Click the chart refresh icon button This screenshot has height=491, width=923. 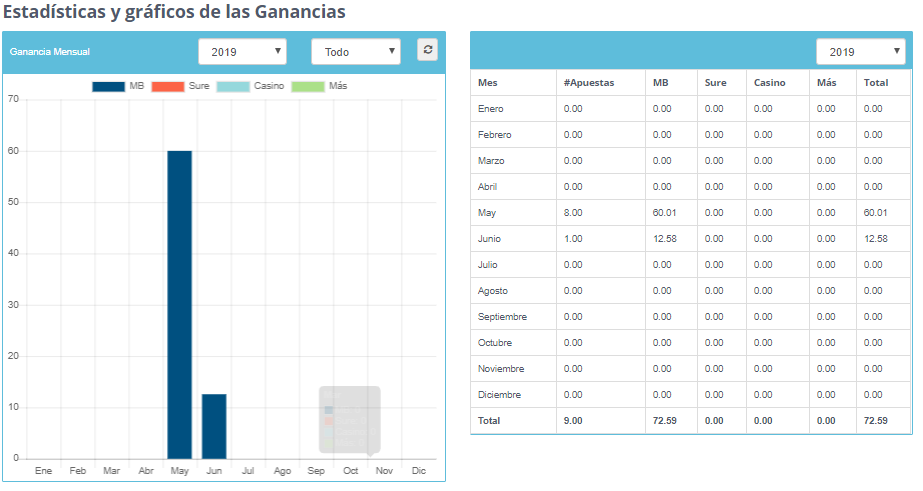(x=428, y=49)
